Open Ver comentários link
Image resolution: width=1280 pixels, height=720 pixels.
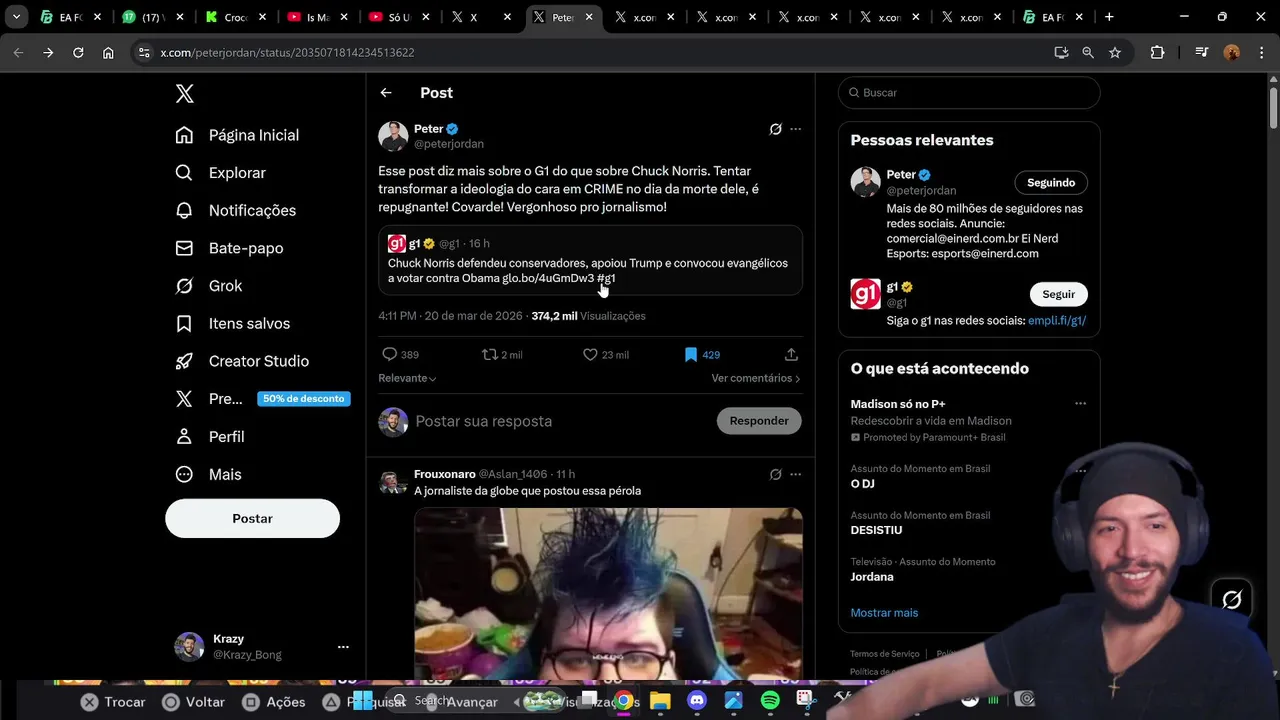coord(756,378)
